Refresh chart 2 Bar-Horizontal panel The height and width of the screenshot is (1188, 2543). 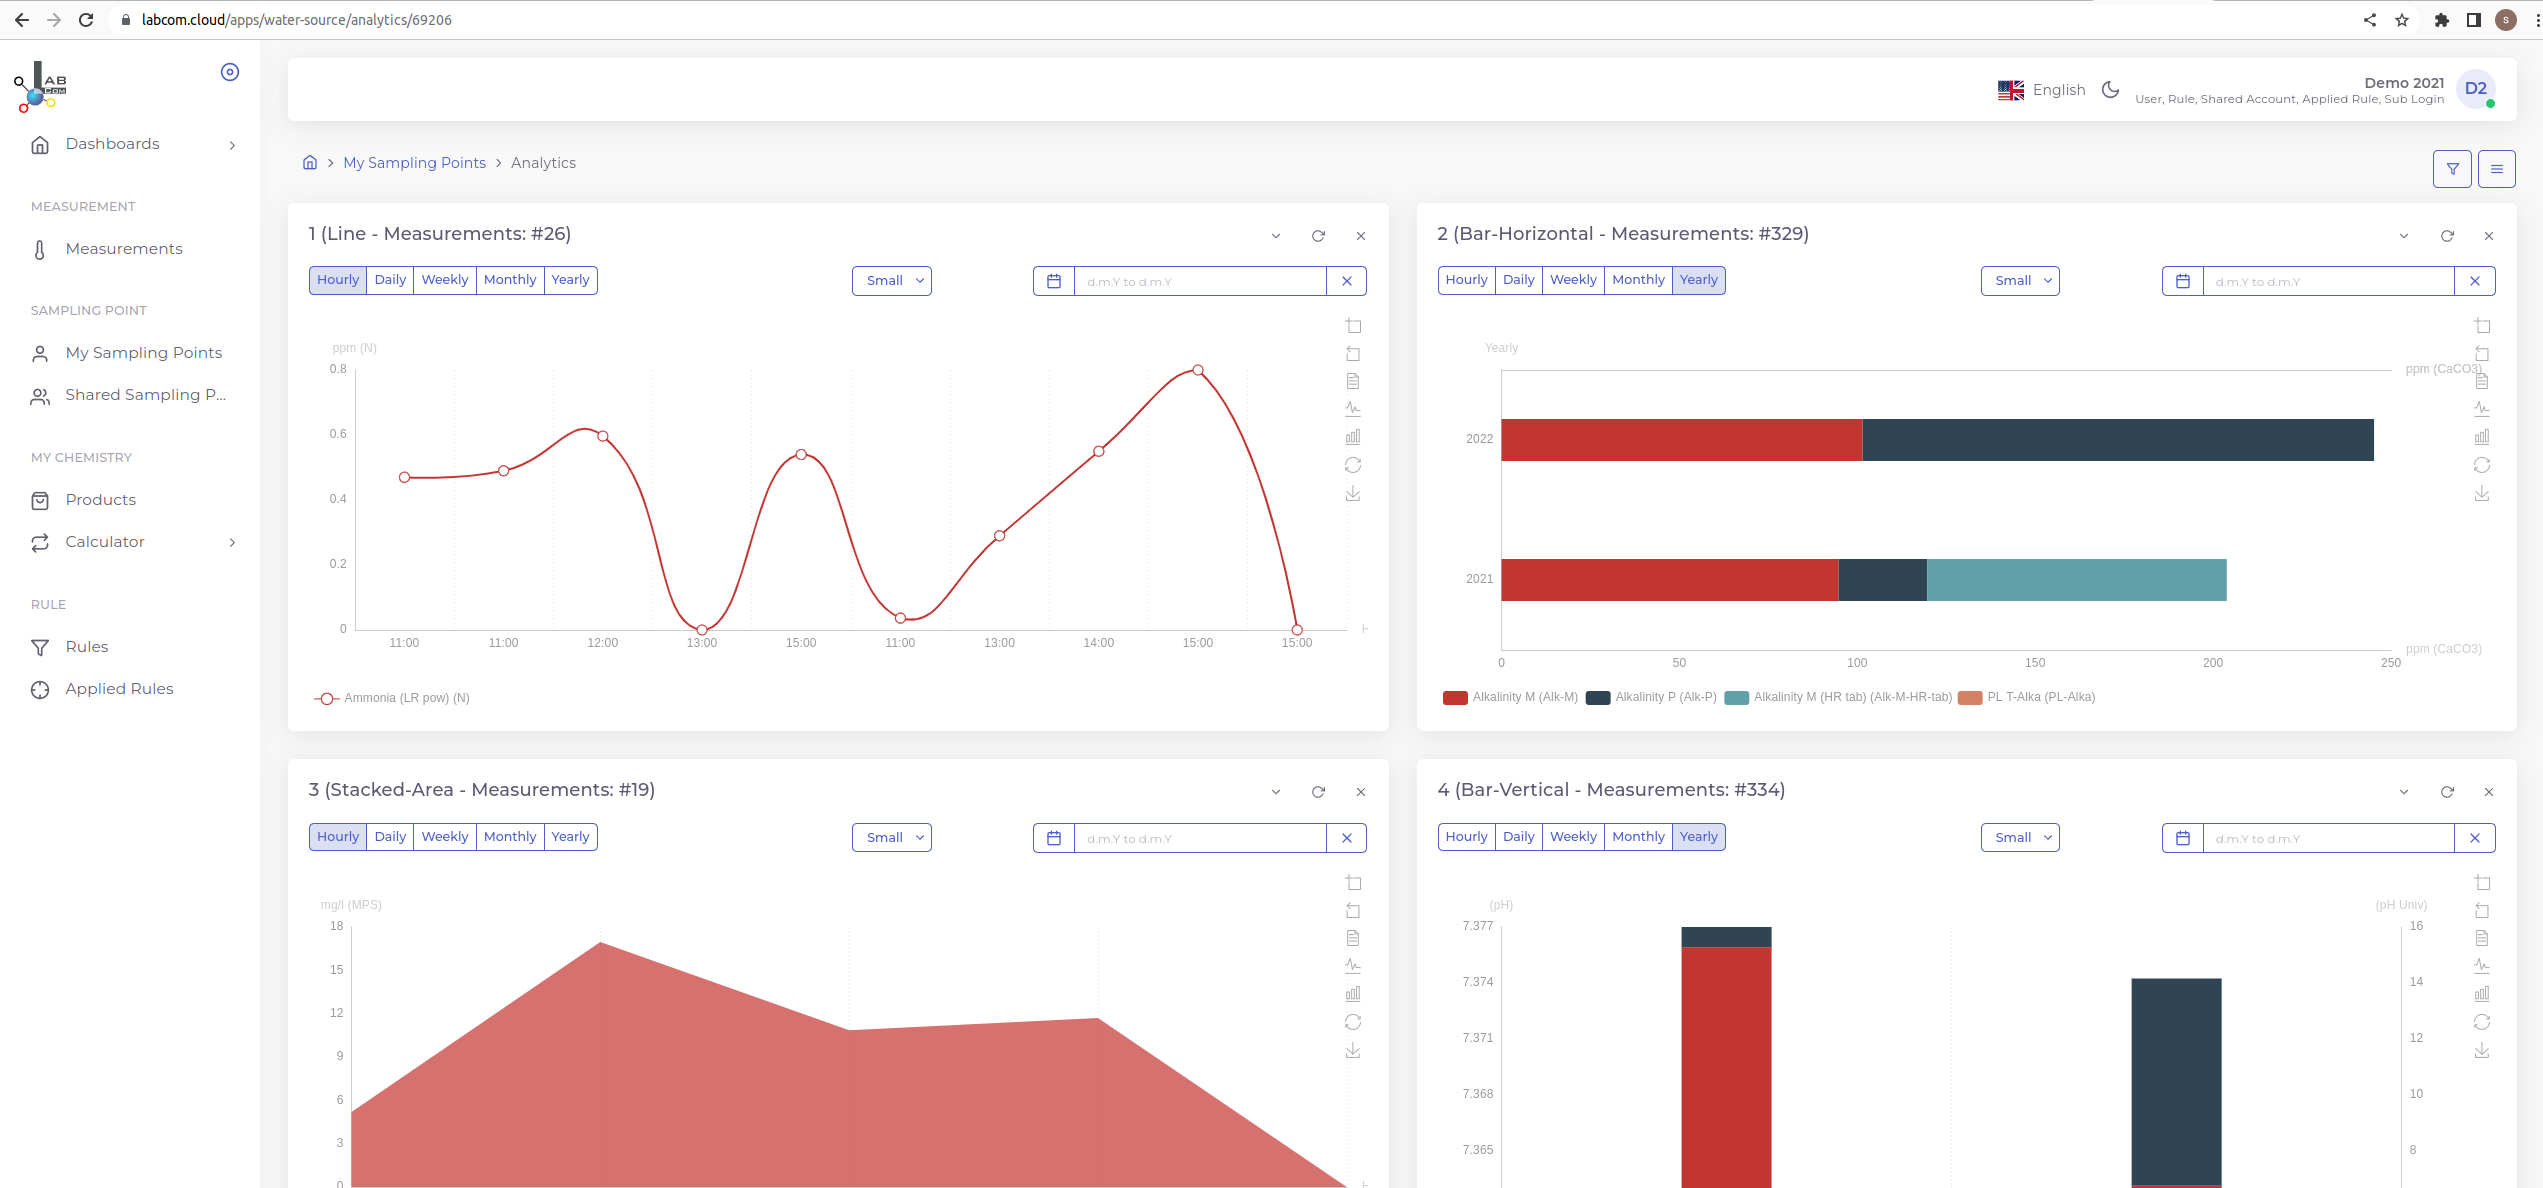(2447, 236)
